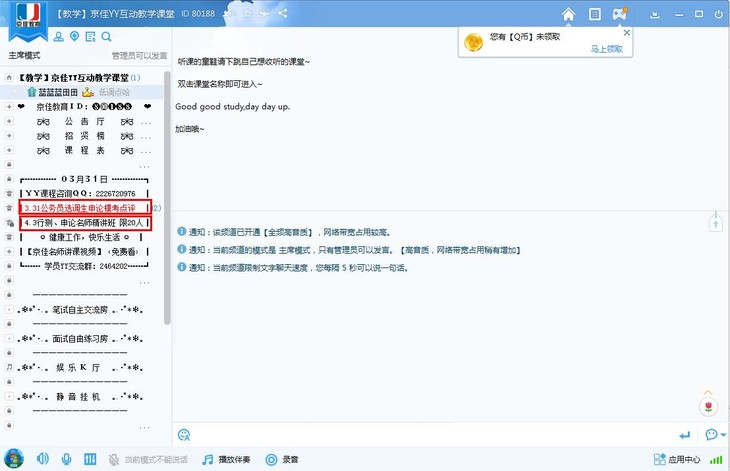Click the channel list vertical scrollbar
The image size is (730, 471).
coord(167,197)
